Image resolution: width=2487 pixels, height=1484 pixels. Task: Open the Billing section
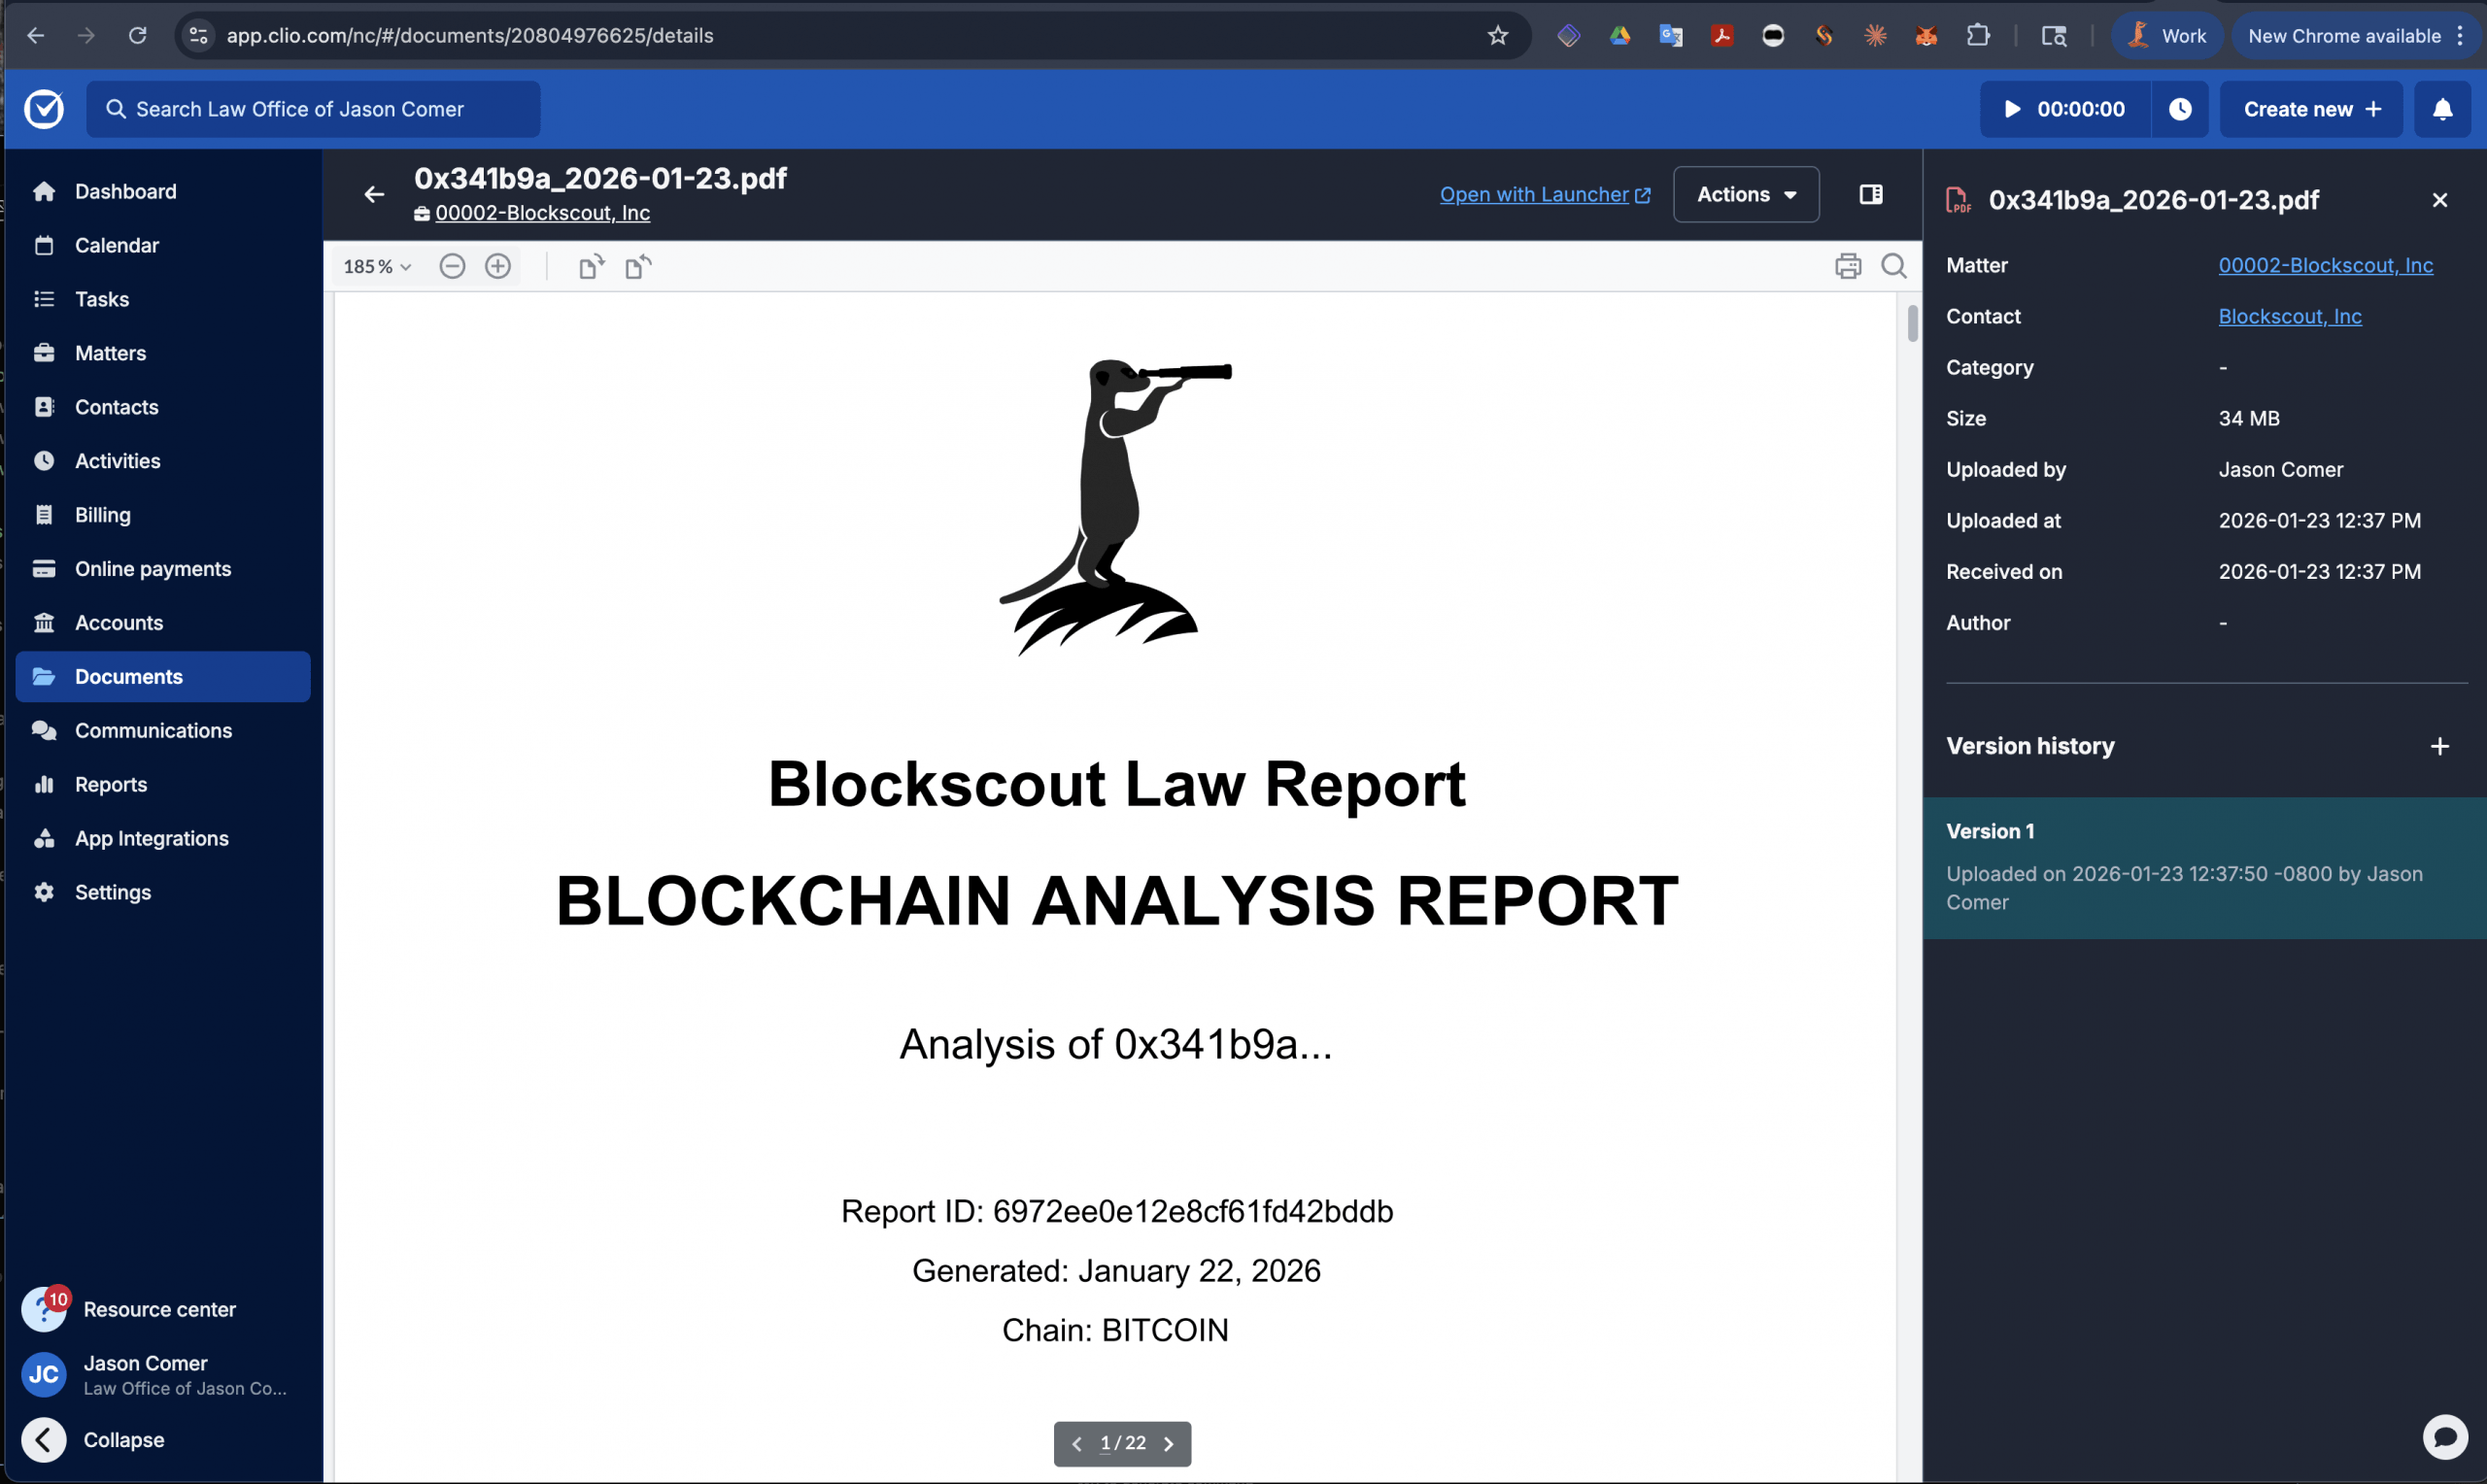point(163,515)
